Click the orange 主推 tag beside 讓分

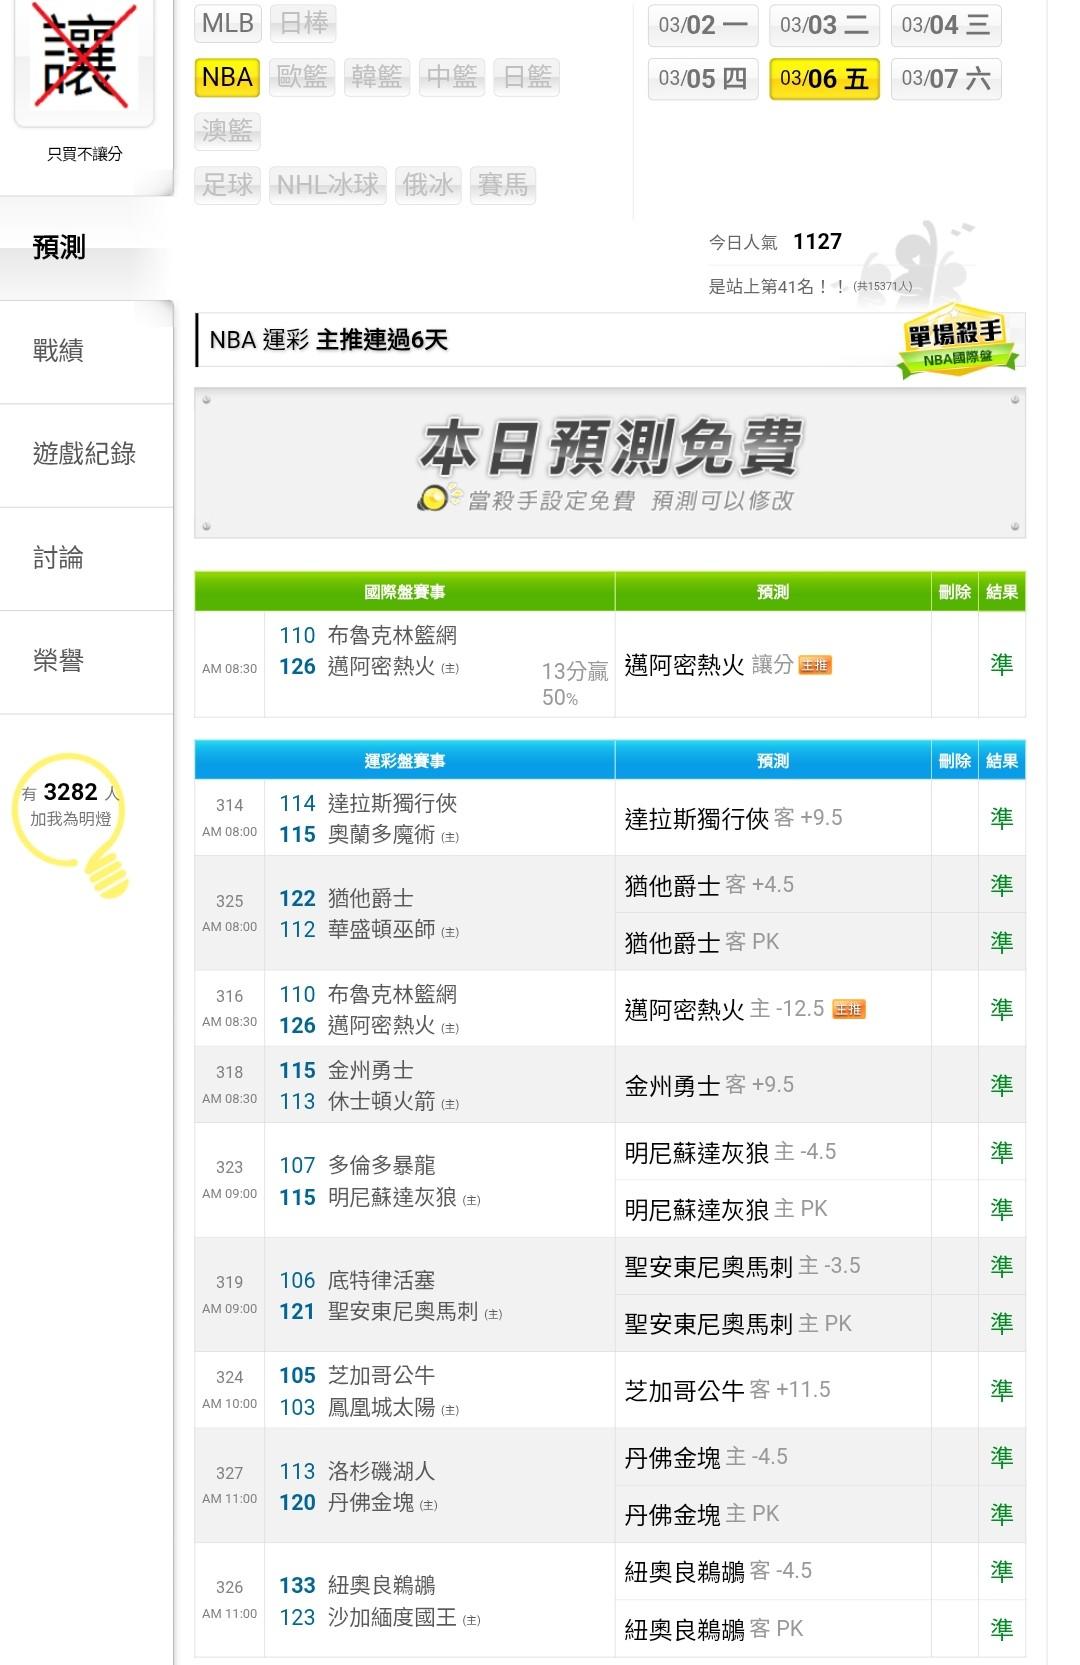tap(815, 666)
